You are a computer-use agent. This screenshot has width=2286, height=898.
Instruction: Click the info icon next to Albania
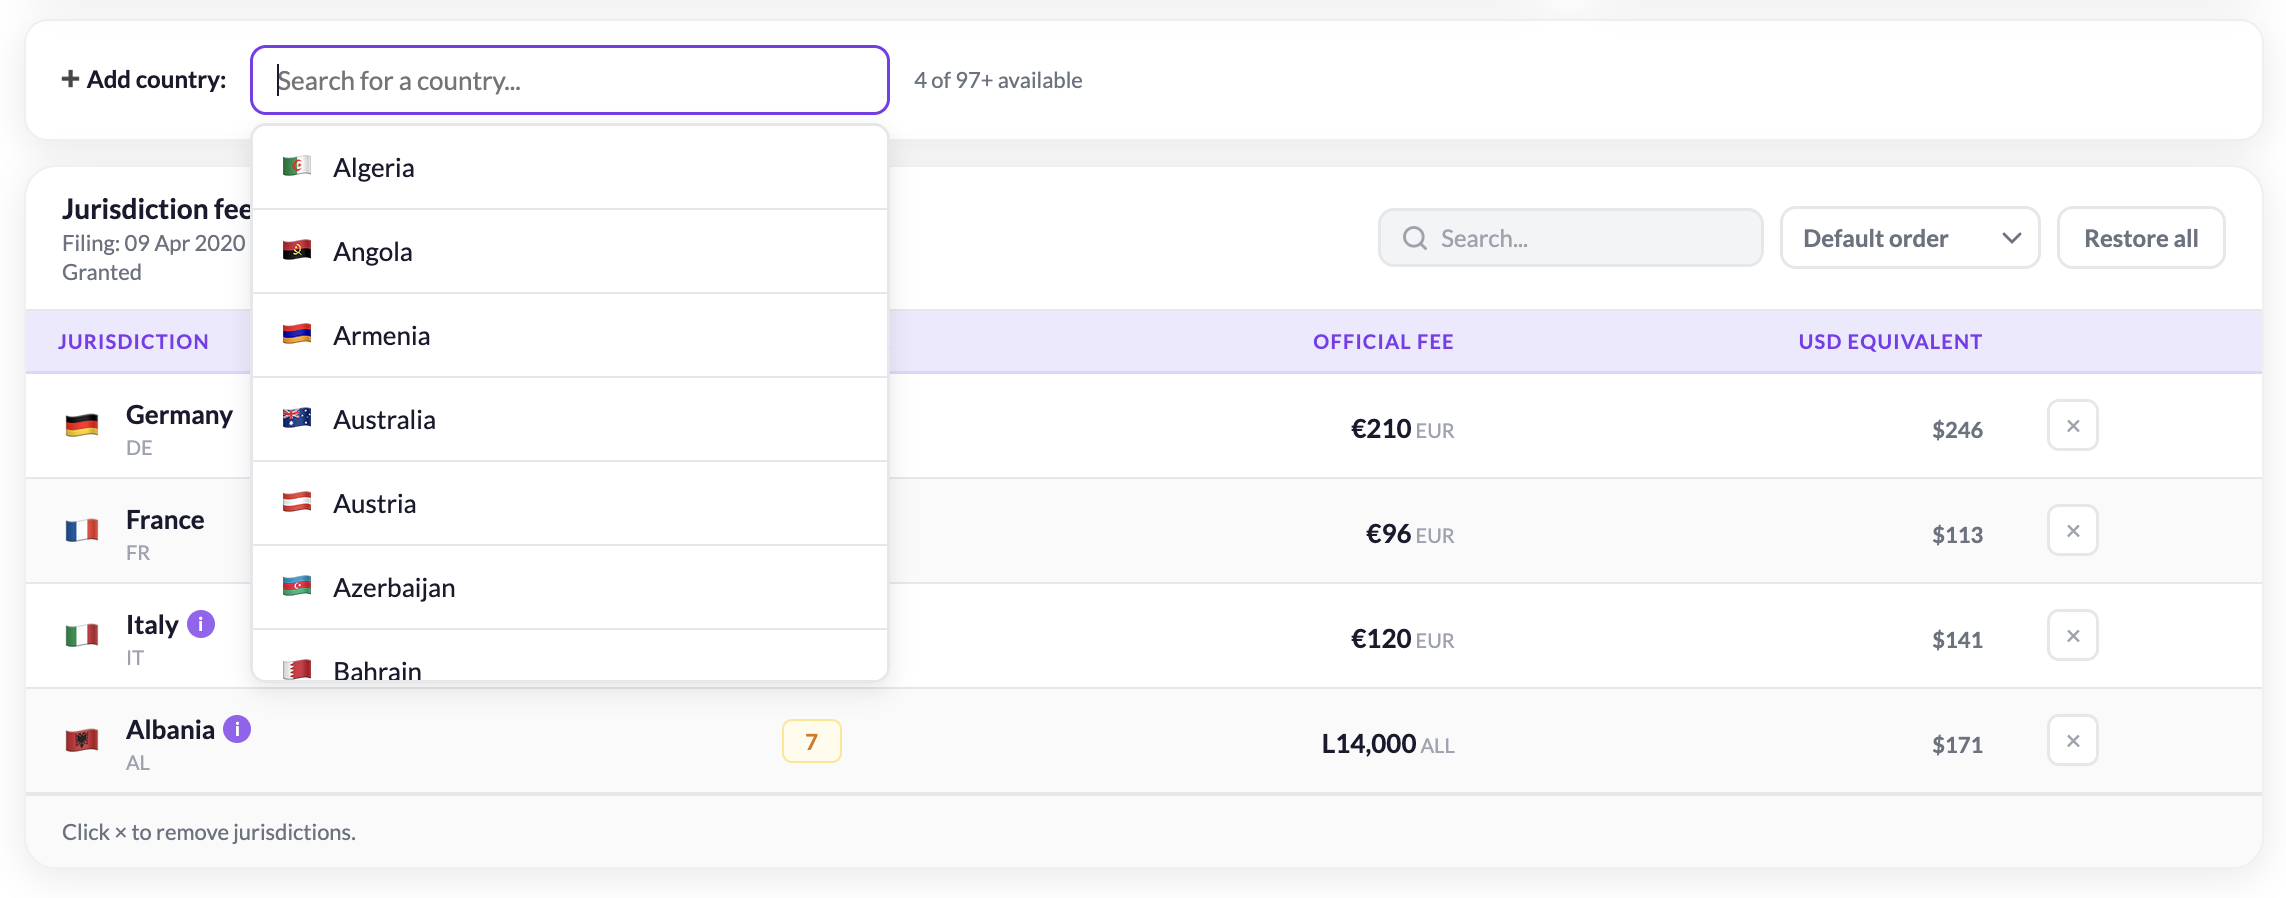(237, 729)
